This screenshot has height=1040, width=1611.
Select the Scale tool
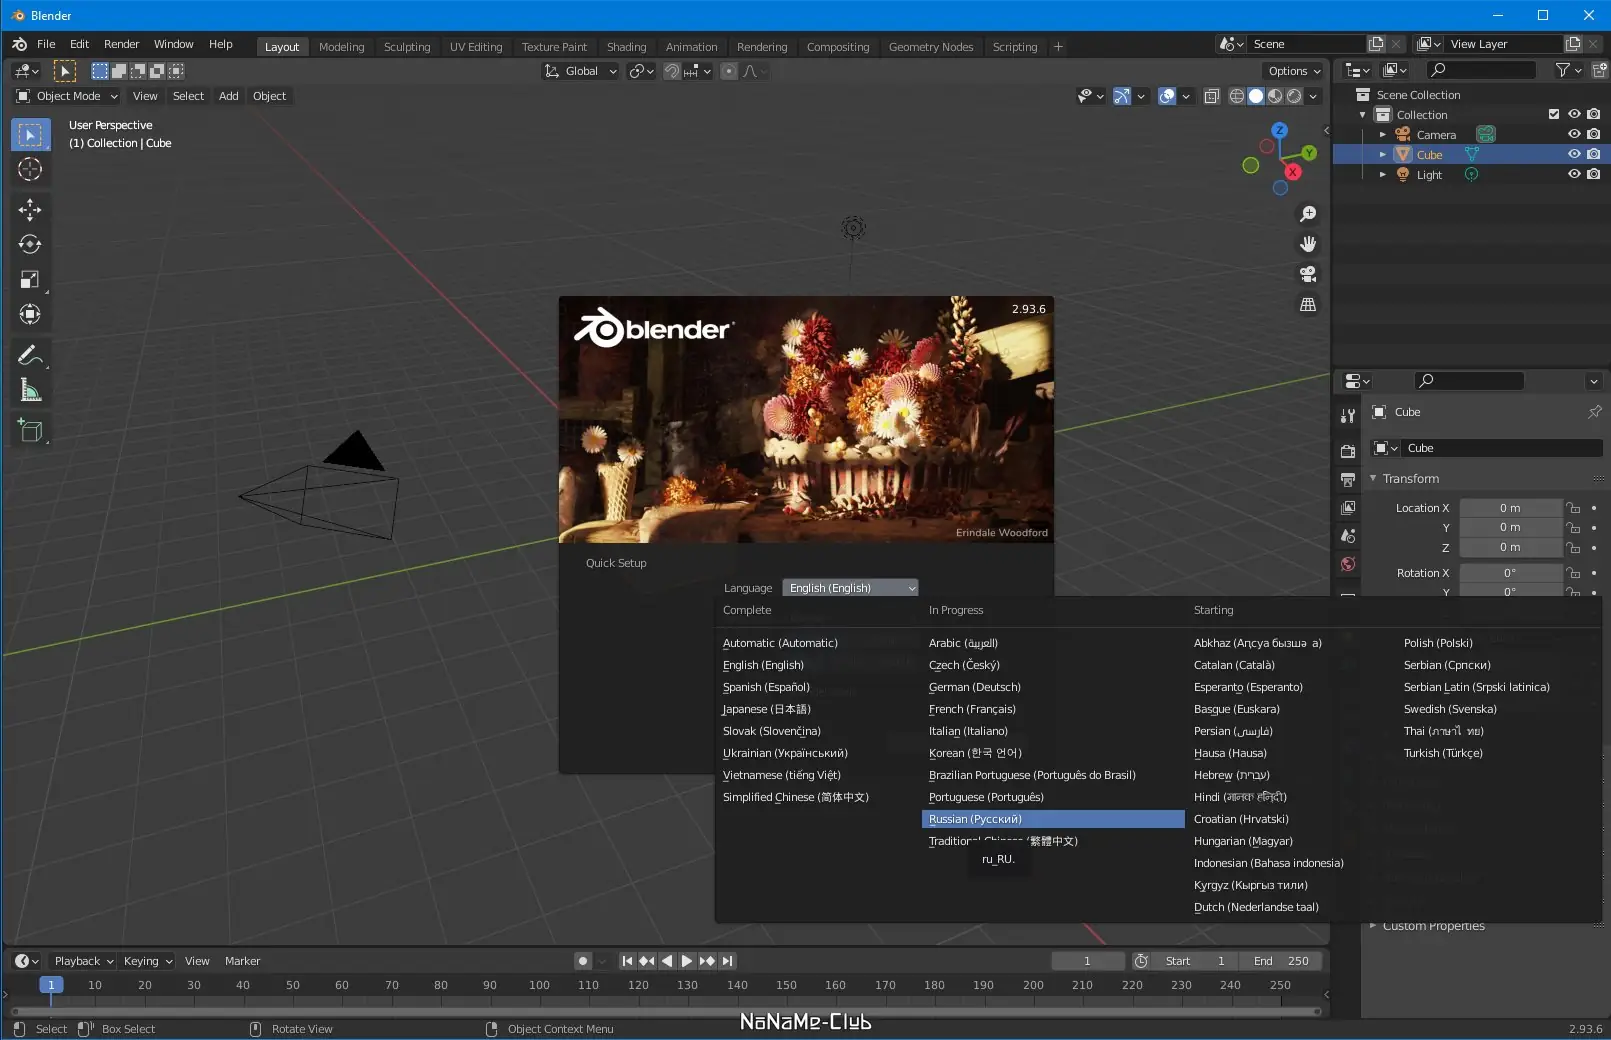click(x=30, y=280)
